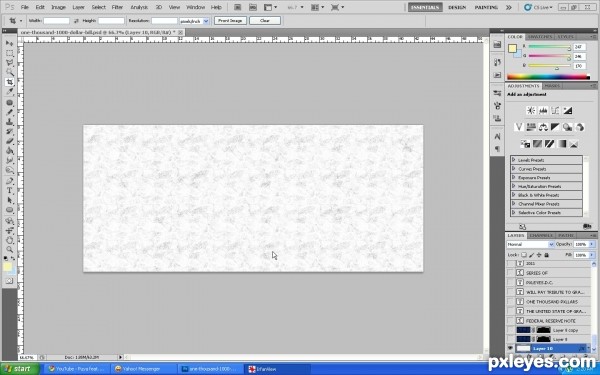Add a Brightness/Contrast adjustment
The image size is (600, 375).
click(x=531, y=111)
